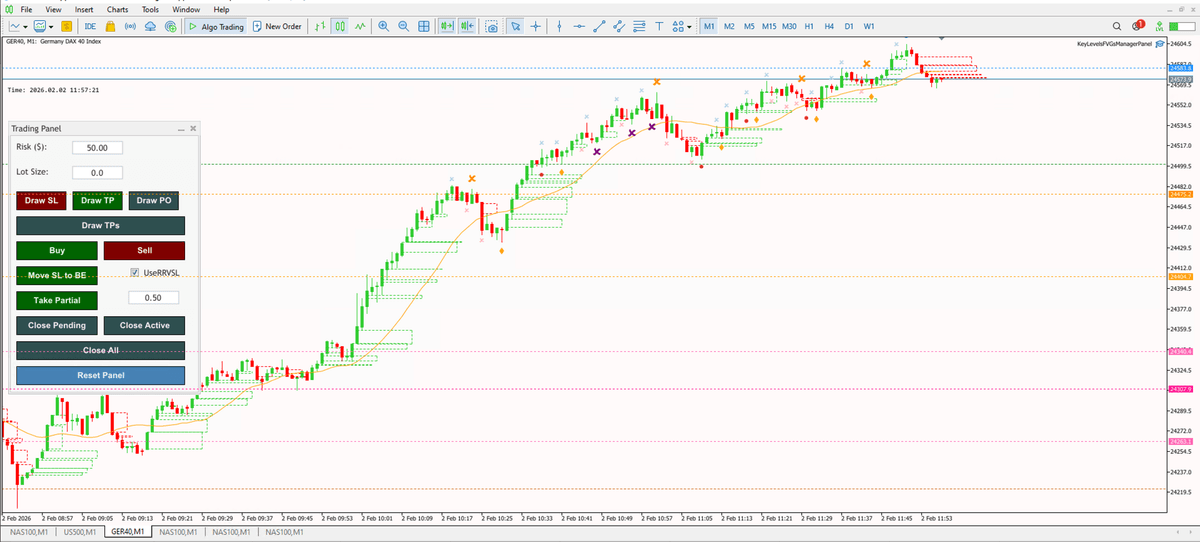Click the Zoom Out magnifier icon
This screenshot has width=1200, height=542.
403,27
